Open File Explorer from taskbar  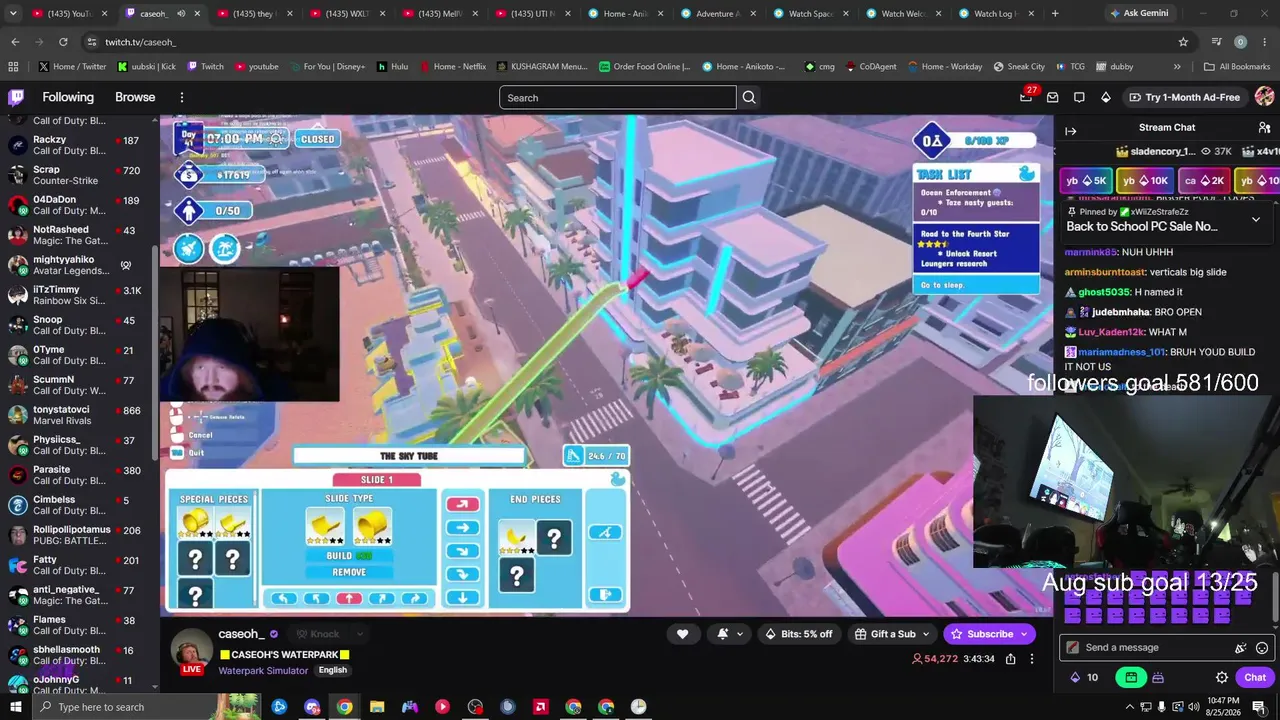click(377, 707)
